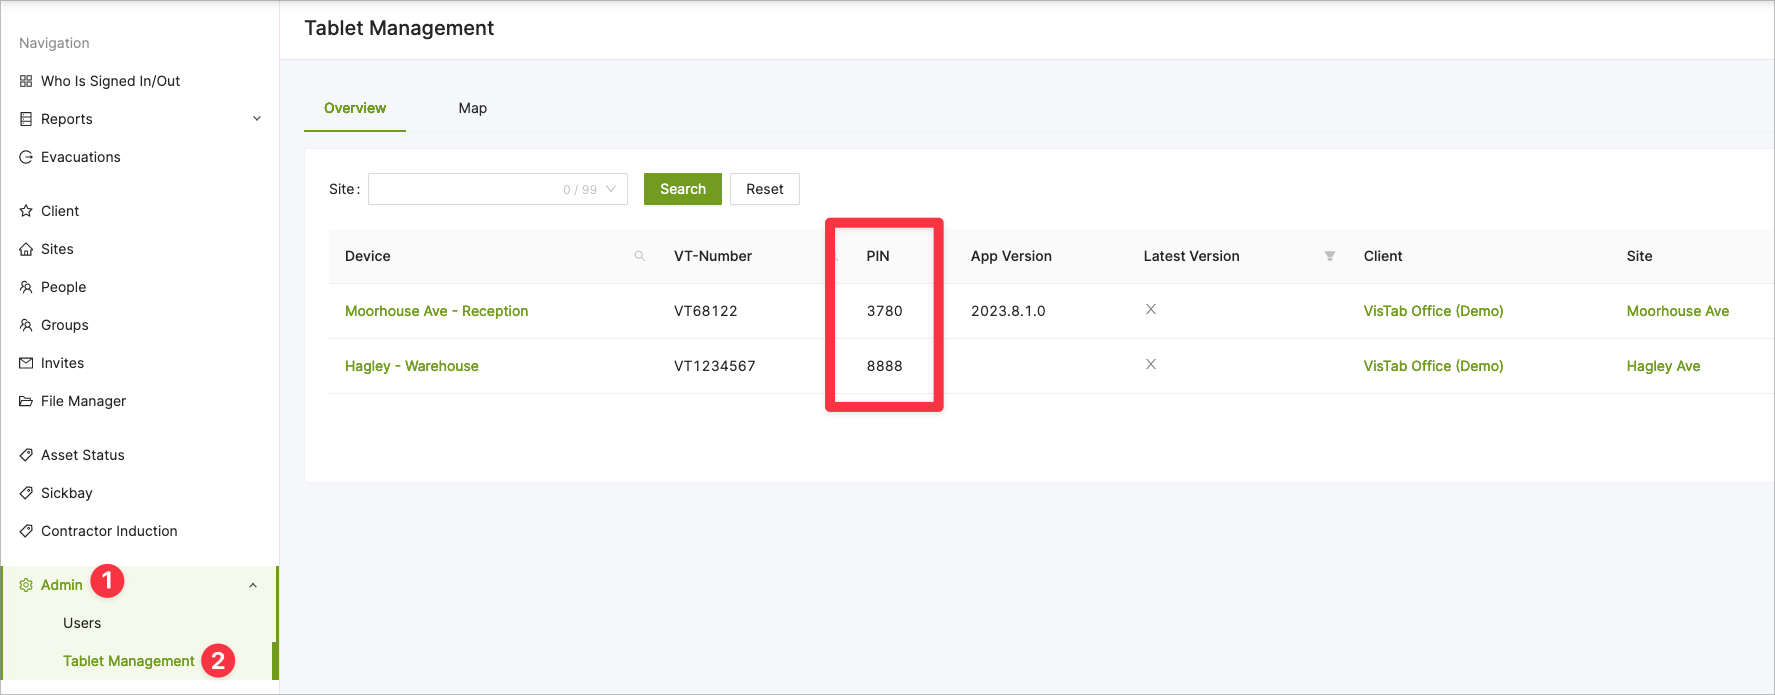The image size is (1775, 695).
Task: Open Contractor Induction in the navigation
Action: pos(109,531)
